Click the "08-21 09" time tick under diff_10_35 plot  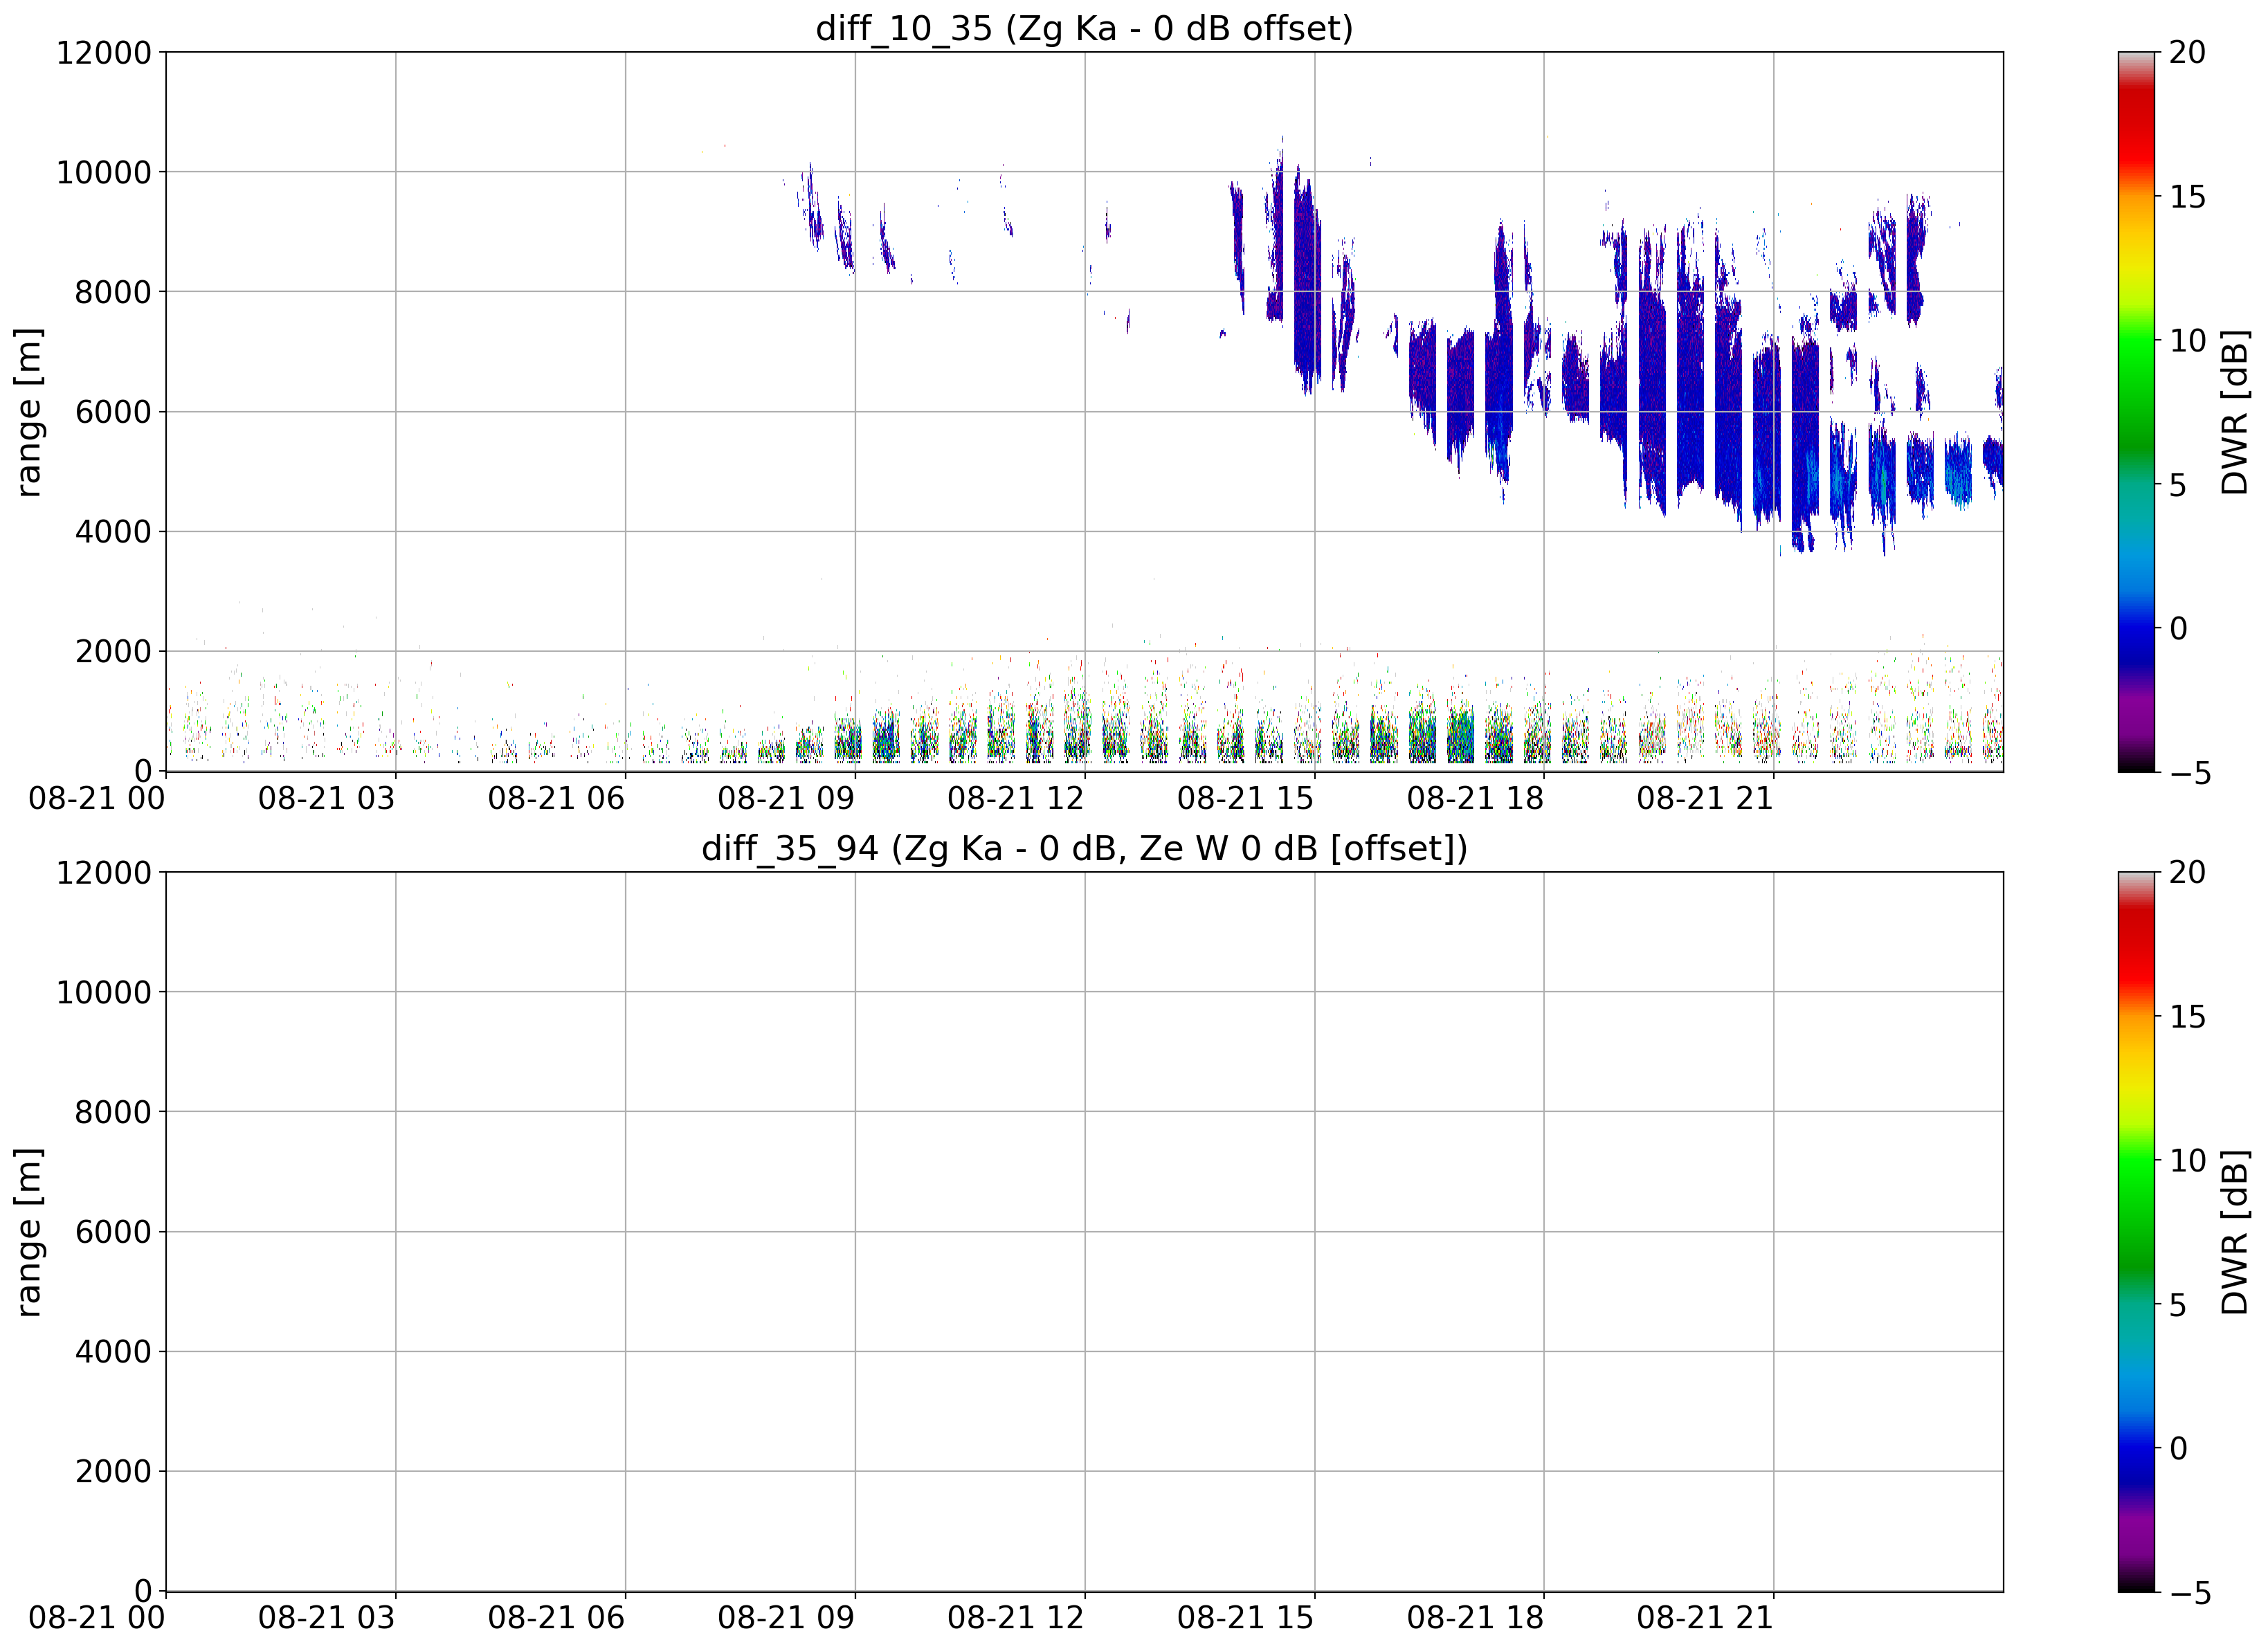(786, 799)
